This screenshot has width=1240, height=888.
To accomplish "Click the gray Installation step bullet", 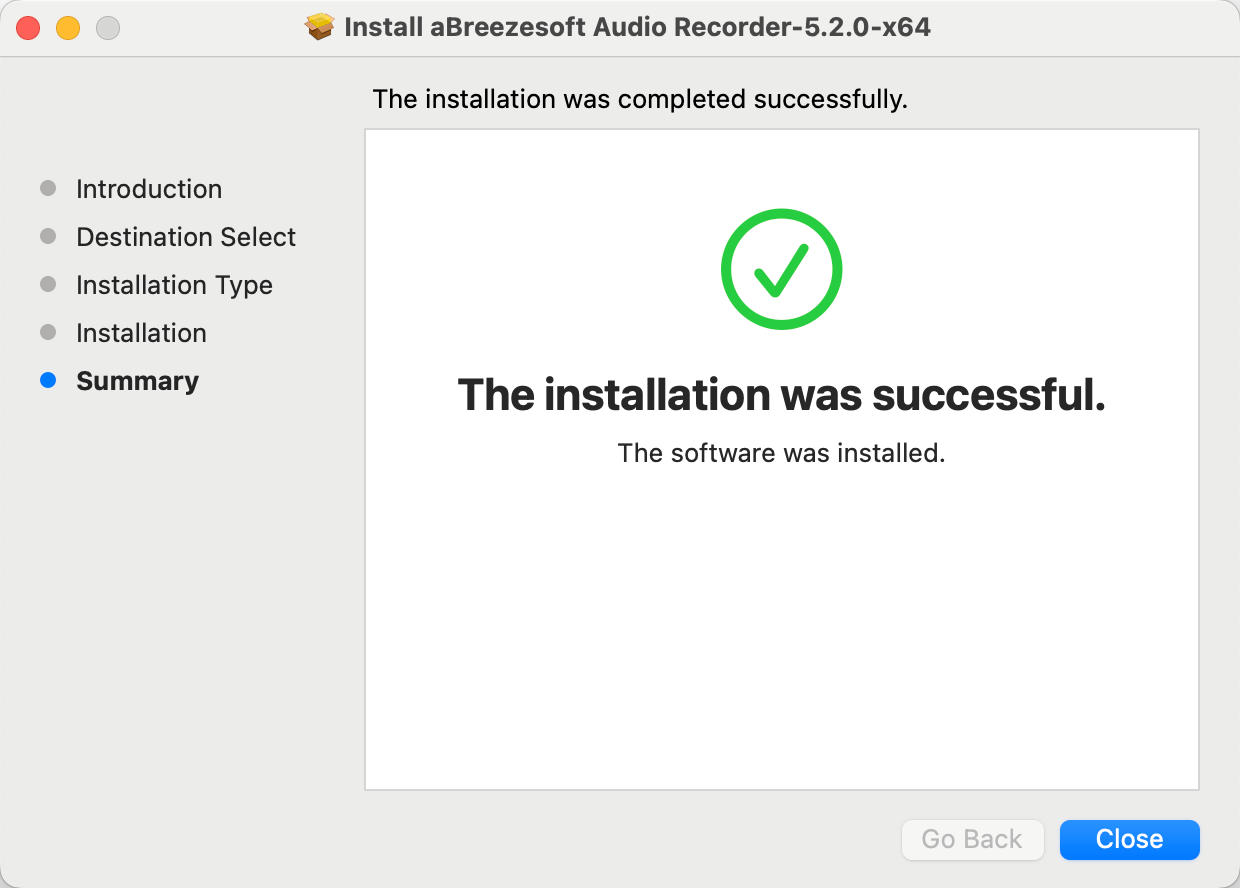I will click(47, 332).
